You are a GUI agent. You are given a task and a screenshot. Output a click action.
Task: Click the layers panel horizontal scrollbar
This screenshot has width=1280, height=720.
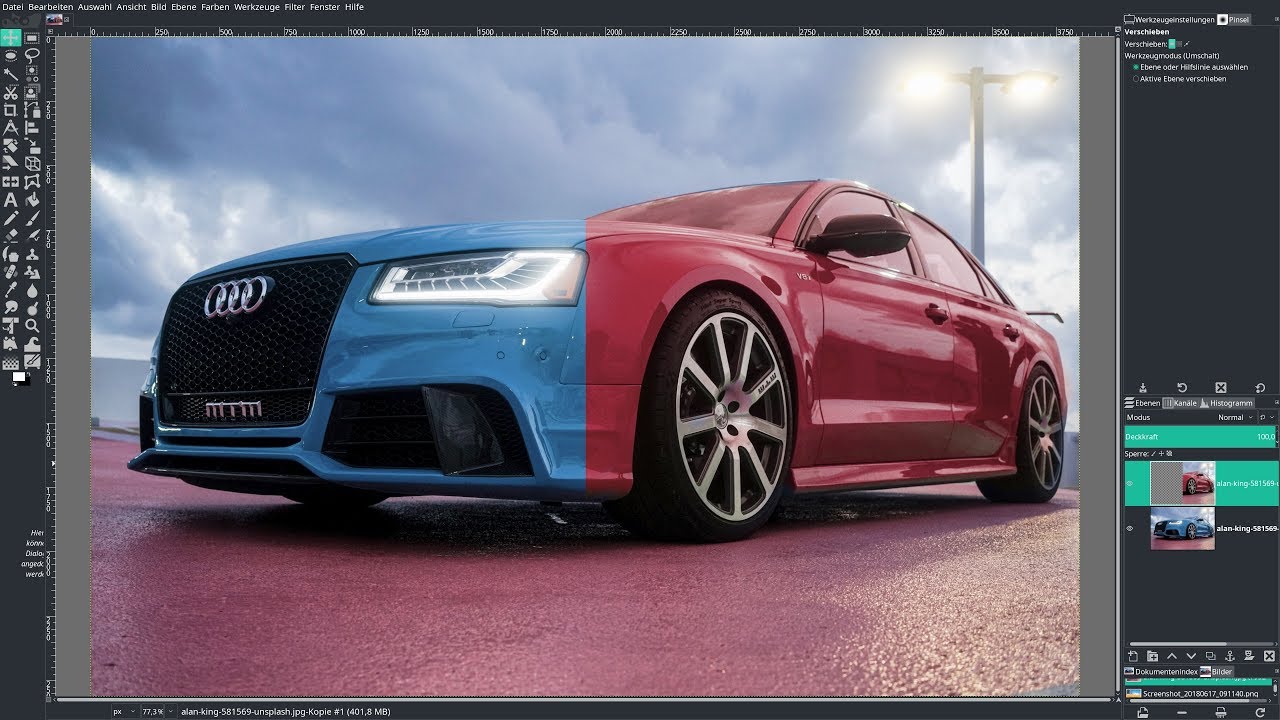click(x=1200, y=644)
